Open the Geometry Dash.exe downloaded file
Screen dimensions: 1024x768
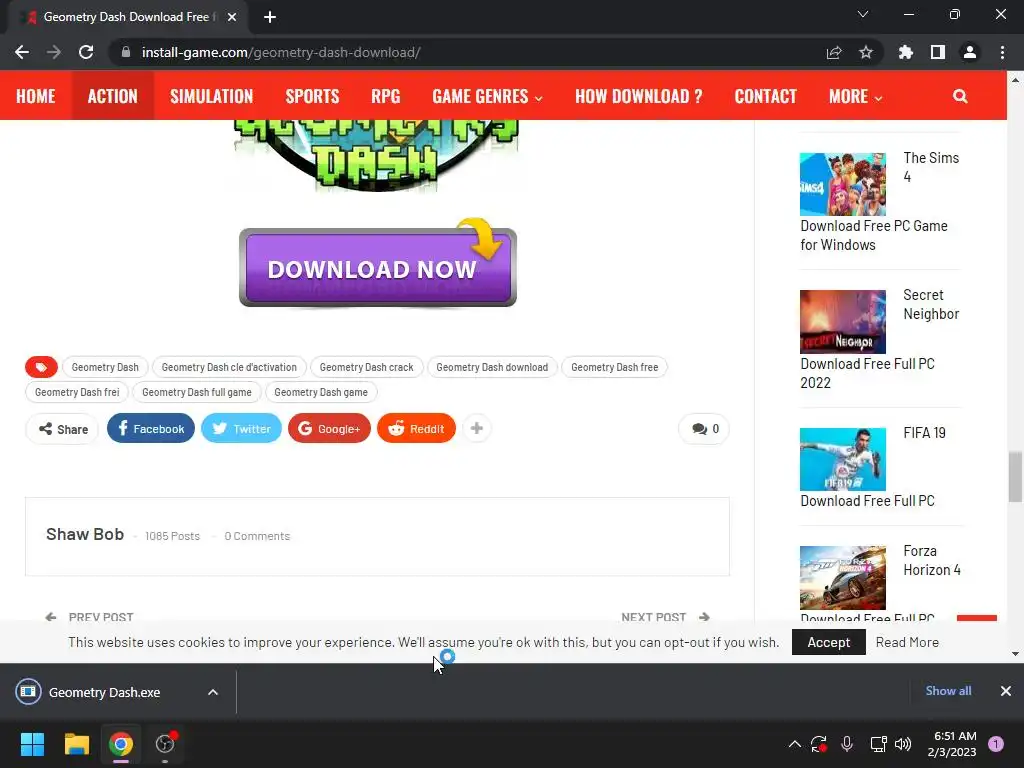(104, 692)
